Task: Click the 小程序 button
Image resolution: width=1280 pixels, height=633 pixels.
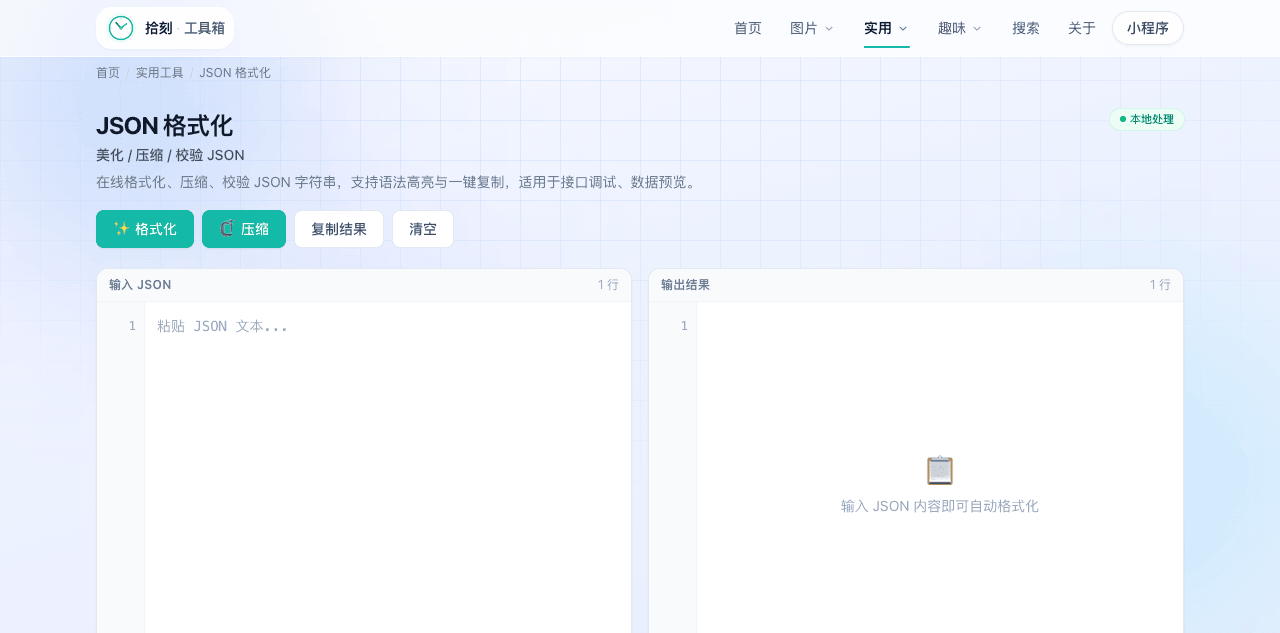Action: (x=1148, y=28)
